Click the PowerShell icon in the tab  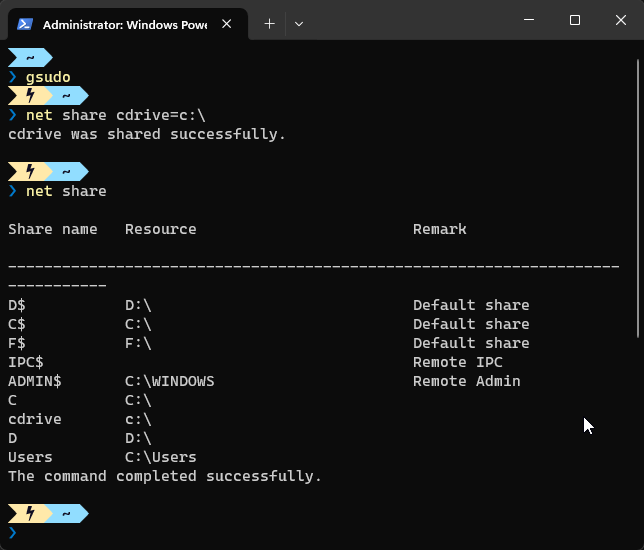click(25, 25)
